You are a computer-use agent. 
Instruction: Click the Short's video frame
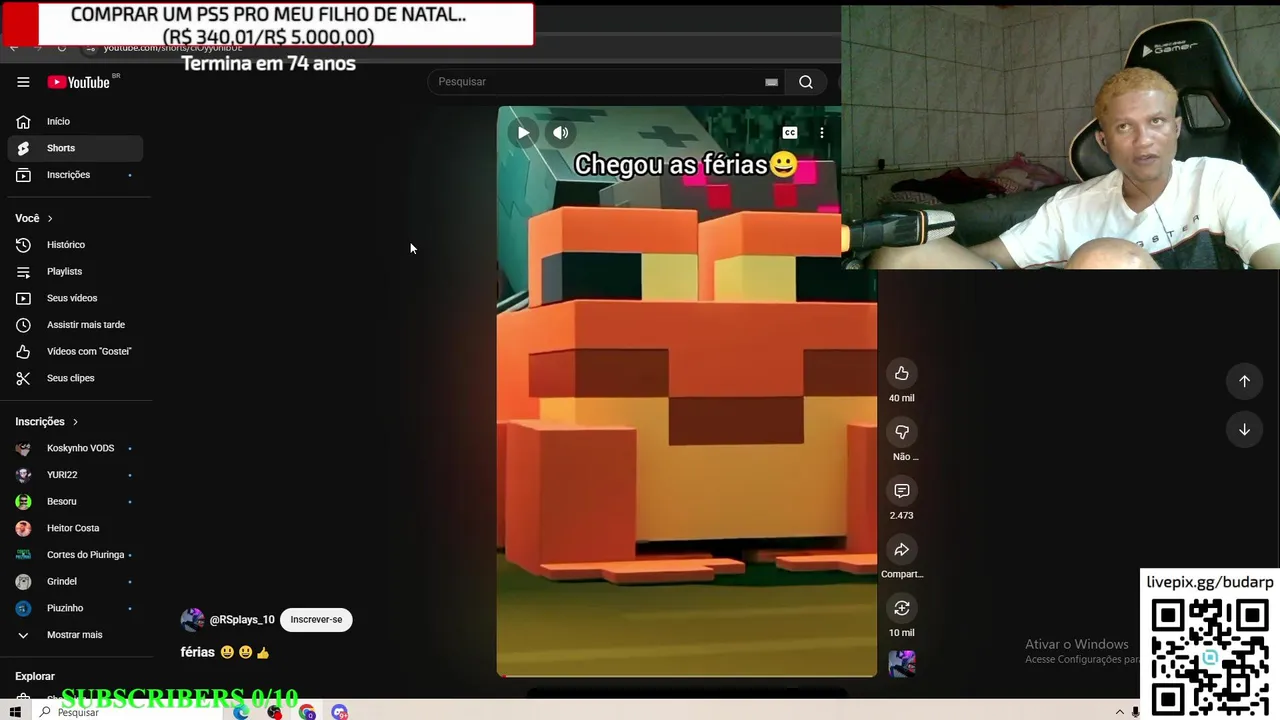pyautogui.click(x=687, y=391)
